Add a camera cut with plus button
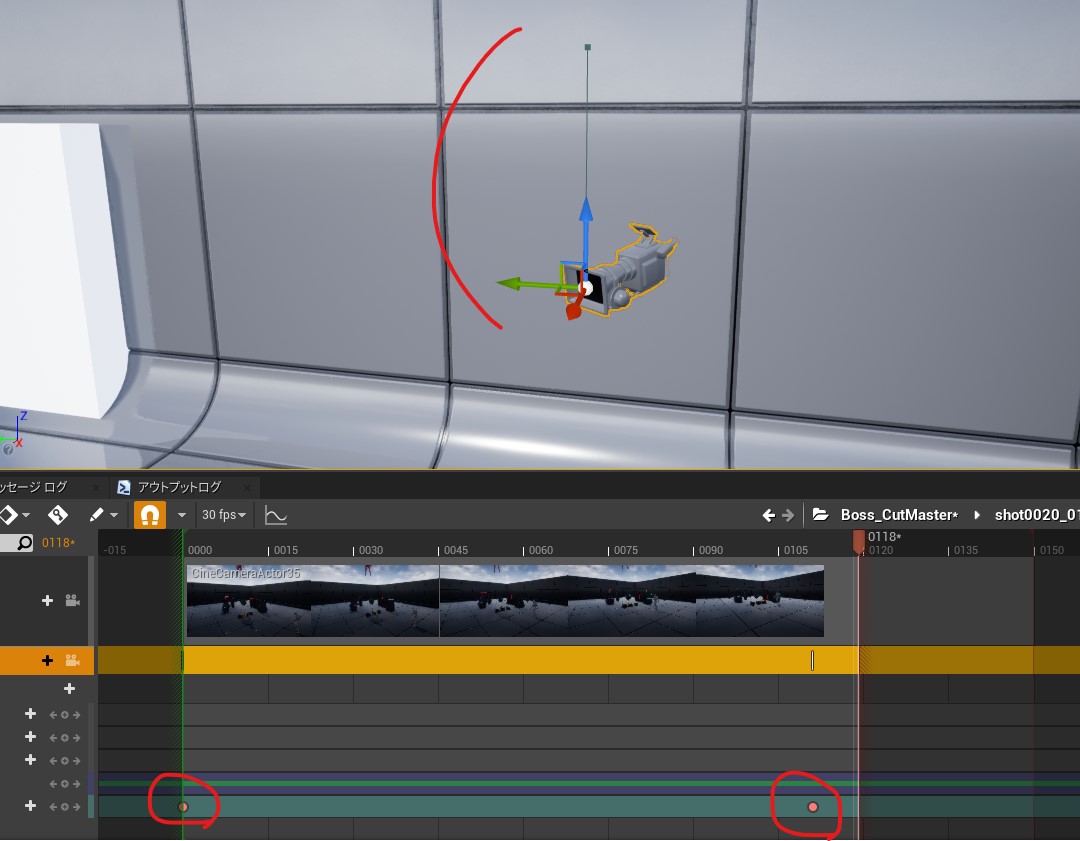Image resolution: width=1080 pixels, height=841 pixels. coord(48,601)
